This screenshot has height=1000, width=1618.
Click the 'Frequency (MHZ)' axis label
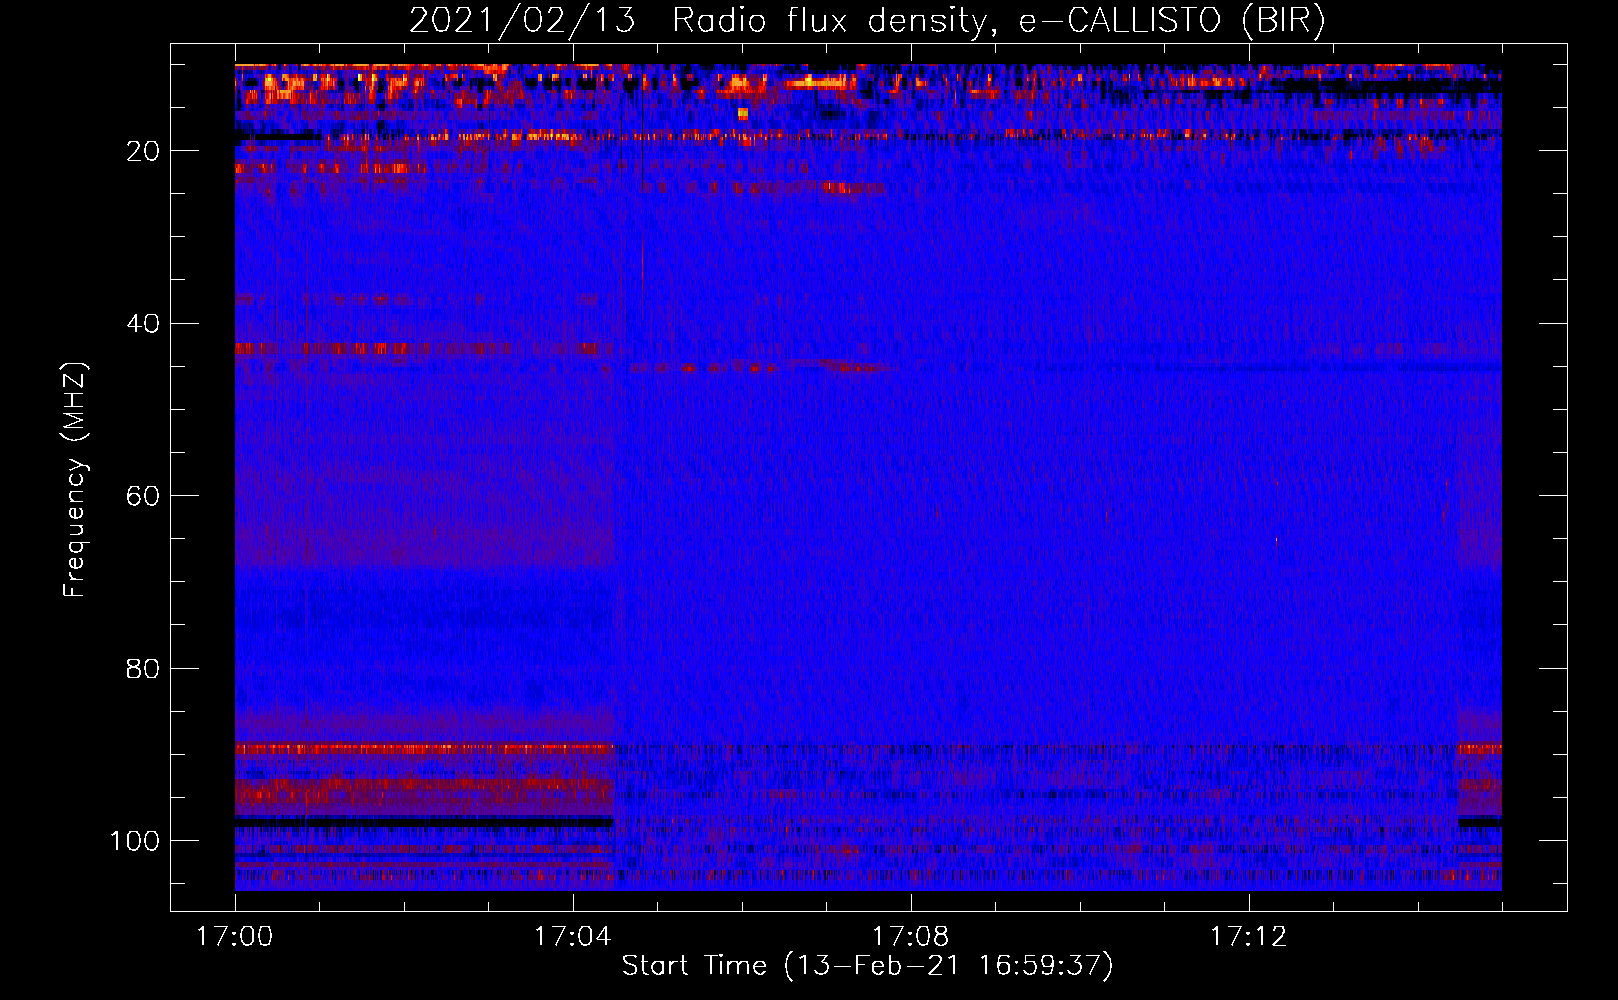click(75, 480)
